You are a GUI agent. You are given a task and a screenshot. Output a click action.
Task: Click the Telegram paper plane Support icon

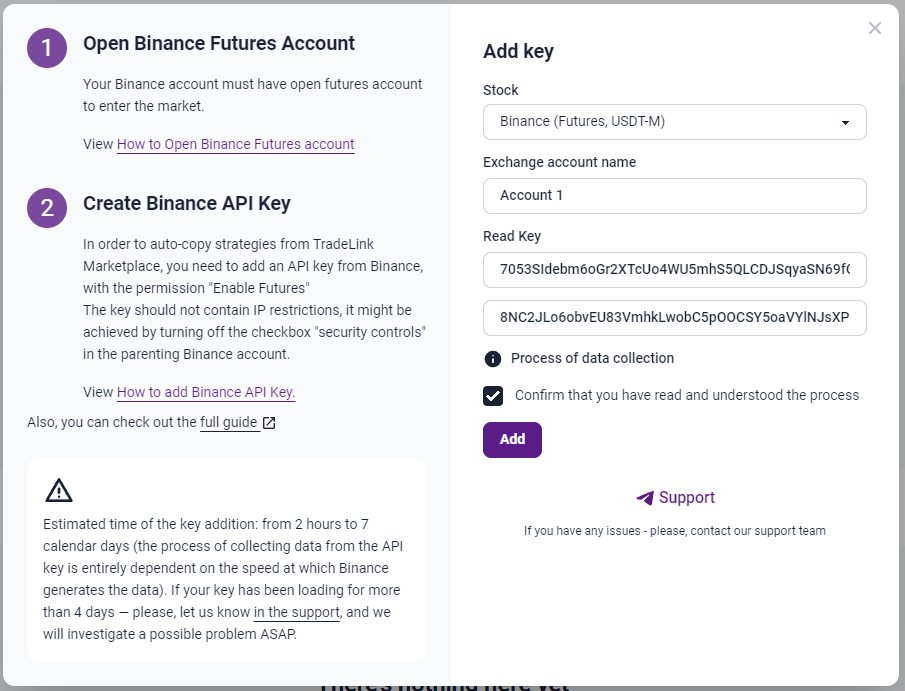click(645, 498)
